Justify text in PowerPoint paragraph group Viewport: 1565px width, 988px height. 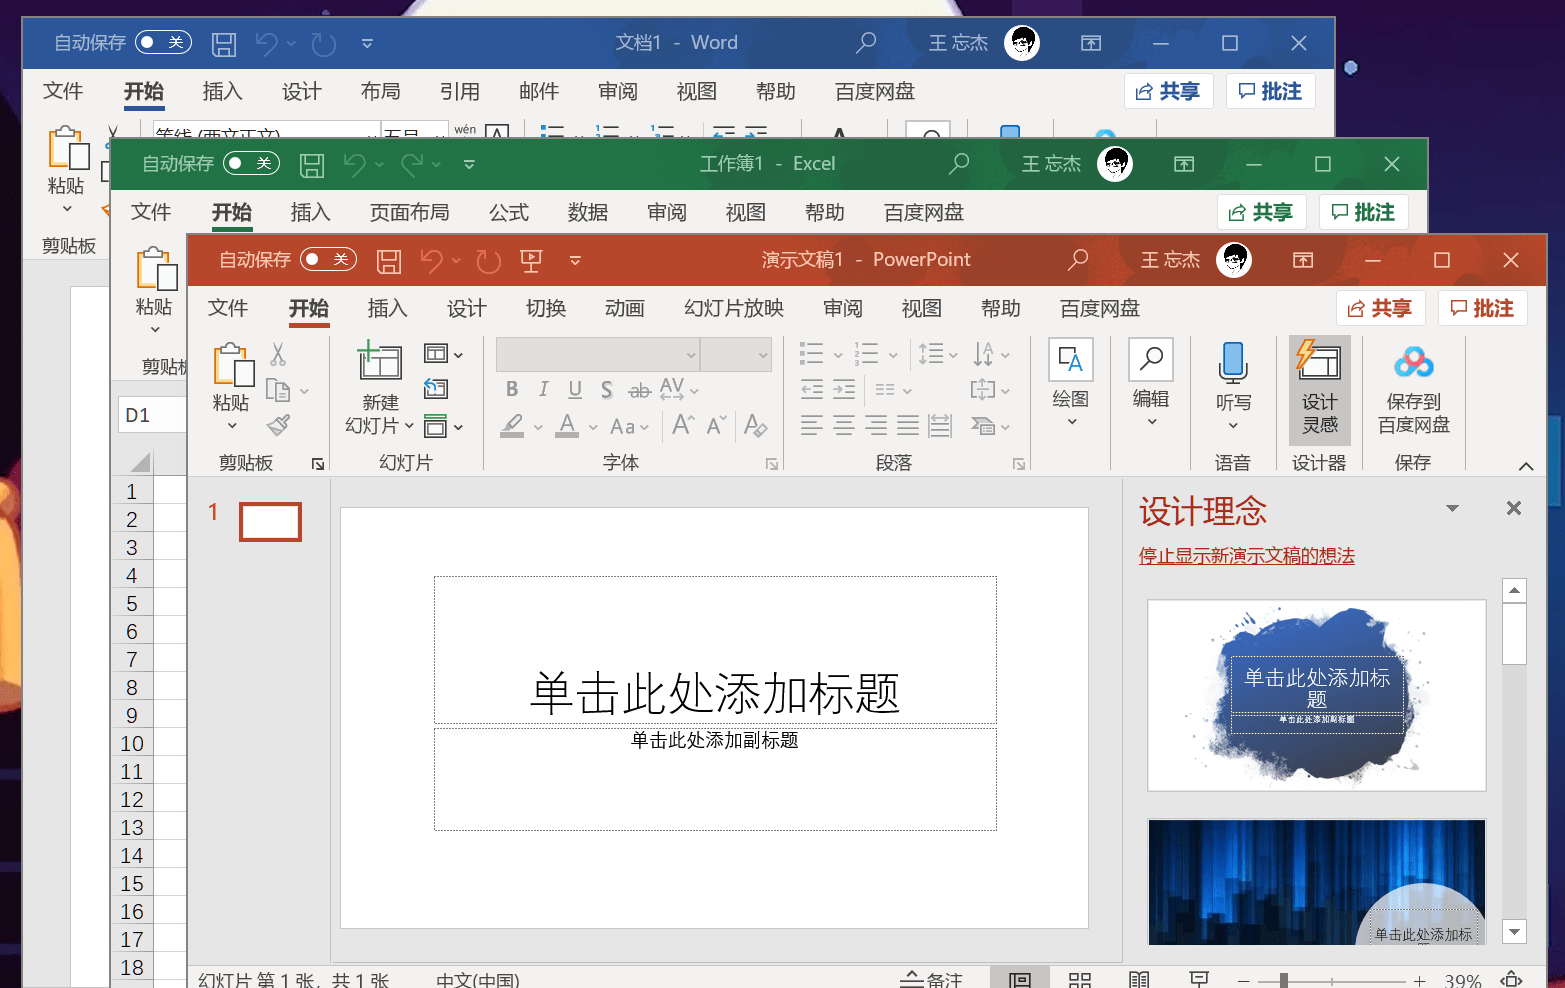click(908, 425)
